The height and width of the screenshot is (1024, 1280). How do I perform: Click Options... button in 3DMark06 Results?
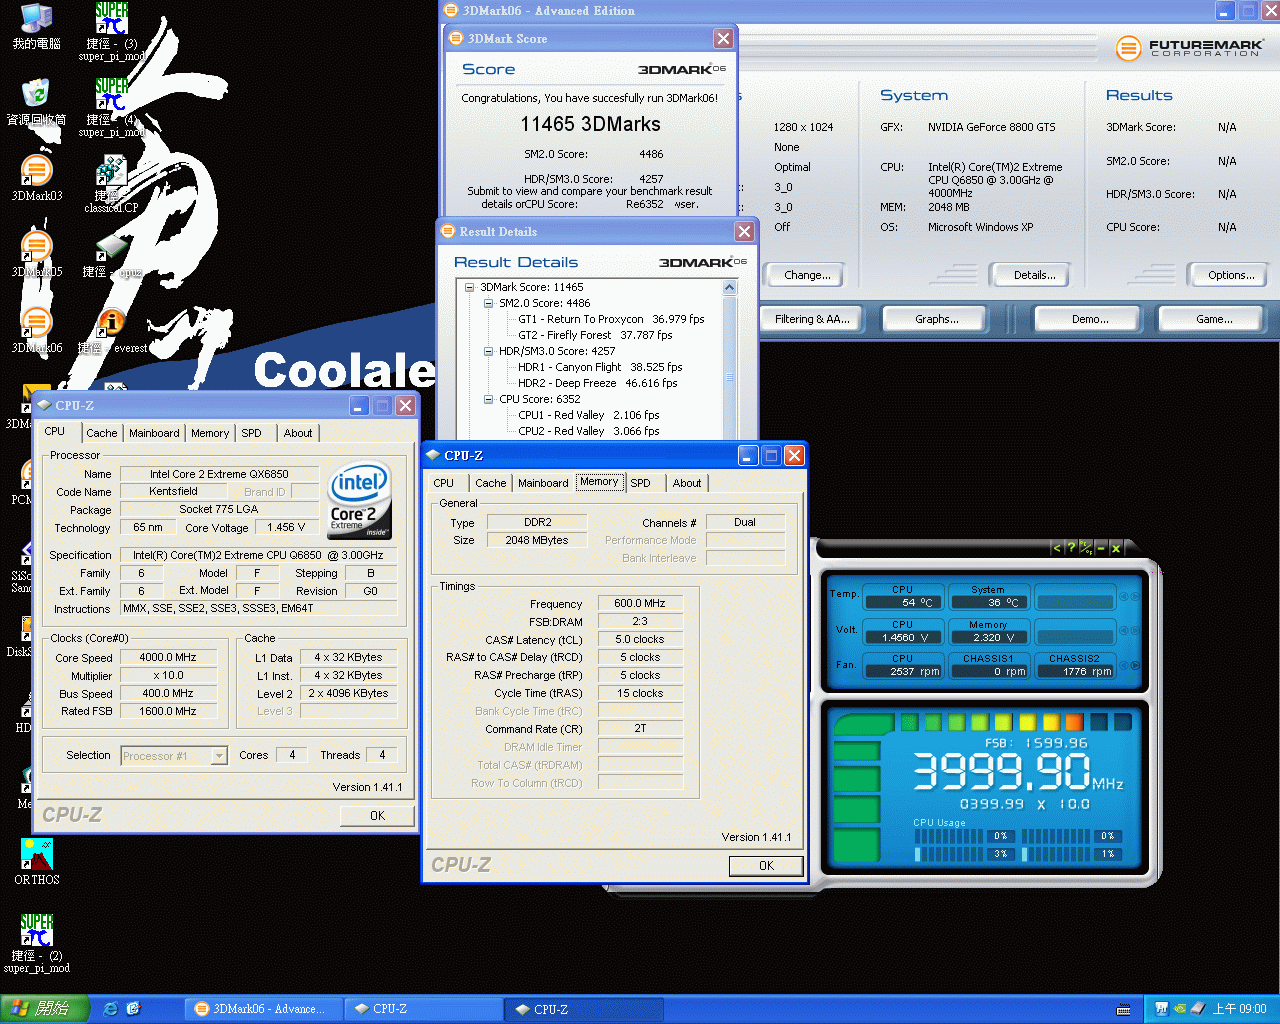1231,275
